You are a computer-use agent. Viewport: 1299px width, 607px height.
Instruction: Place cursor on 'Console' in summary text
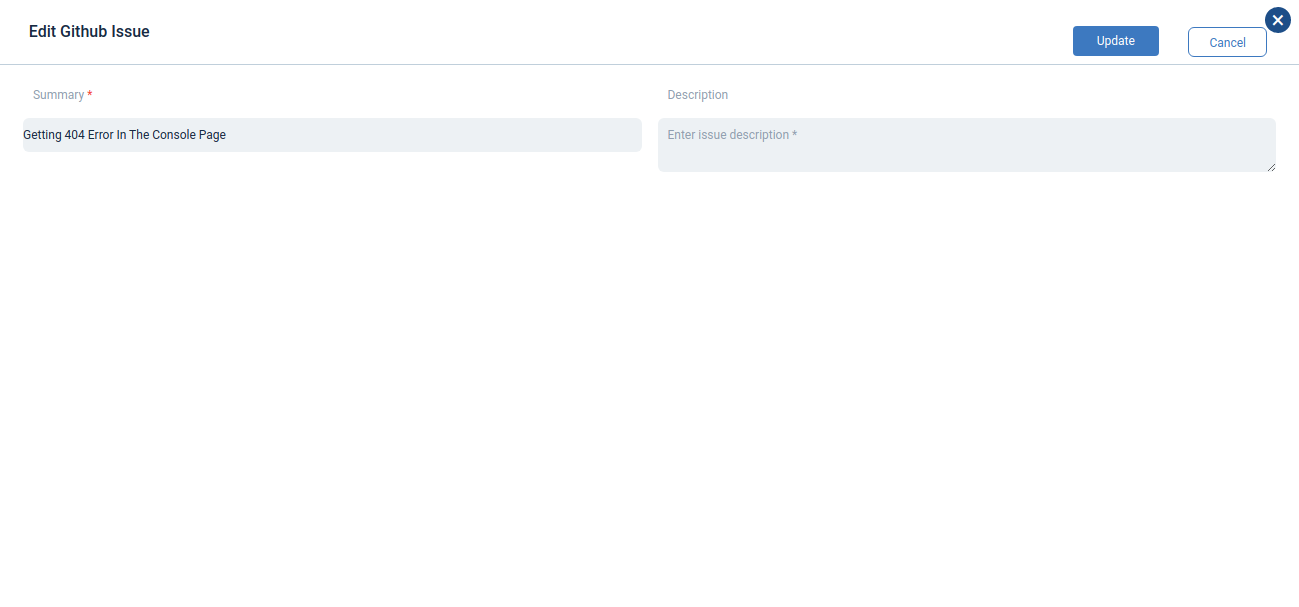(x=173, y=135)
